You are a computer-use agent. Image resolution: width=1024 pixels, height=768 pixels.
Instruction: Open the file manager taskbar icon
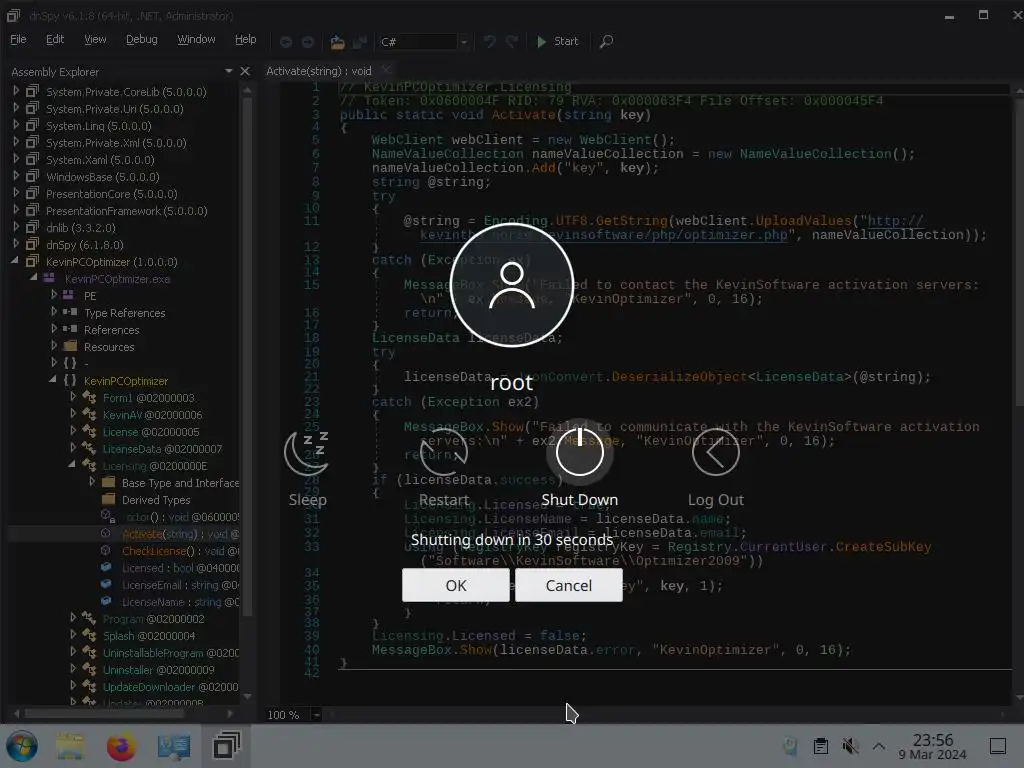pyautogui.click(x=70, y=746)
